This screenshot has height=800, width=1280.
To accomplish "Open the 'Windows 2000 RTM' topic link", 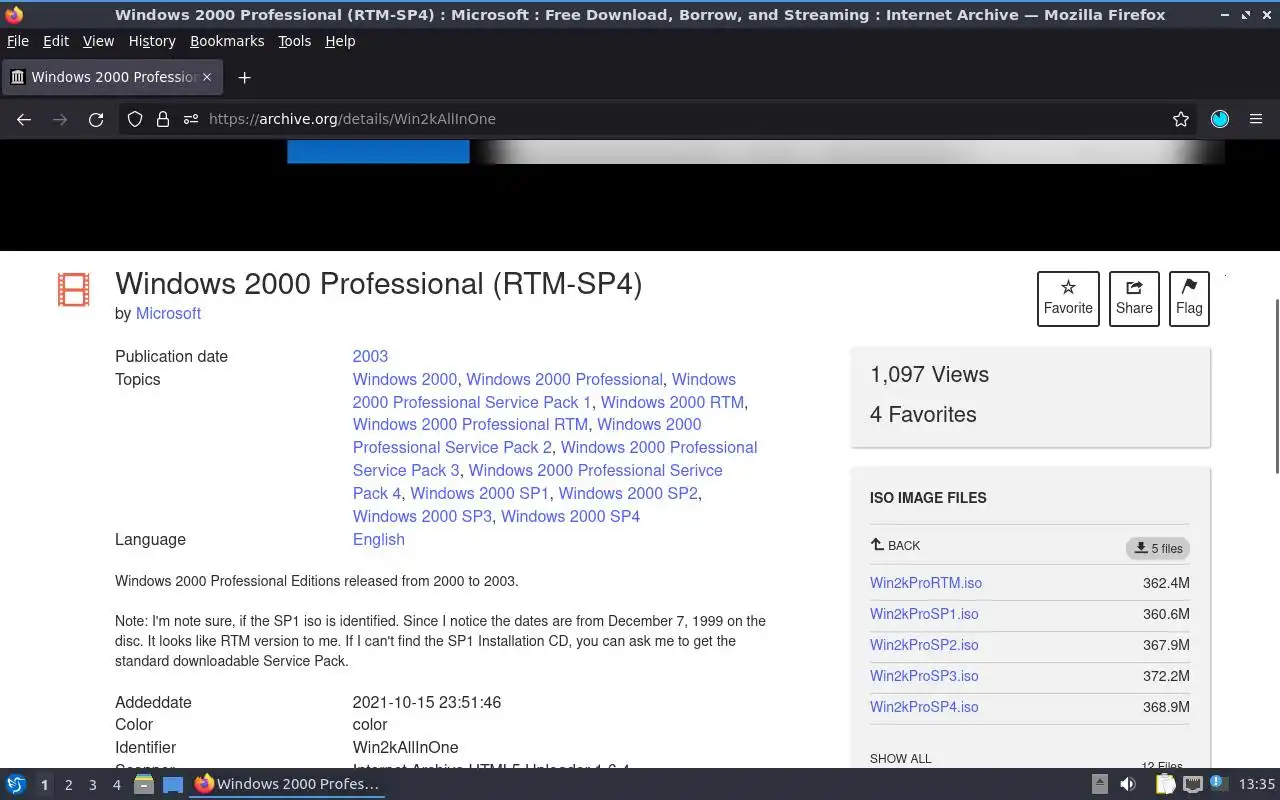I will pyautogui.click(x=672, y=402).
